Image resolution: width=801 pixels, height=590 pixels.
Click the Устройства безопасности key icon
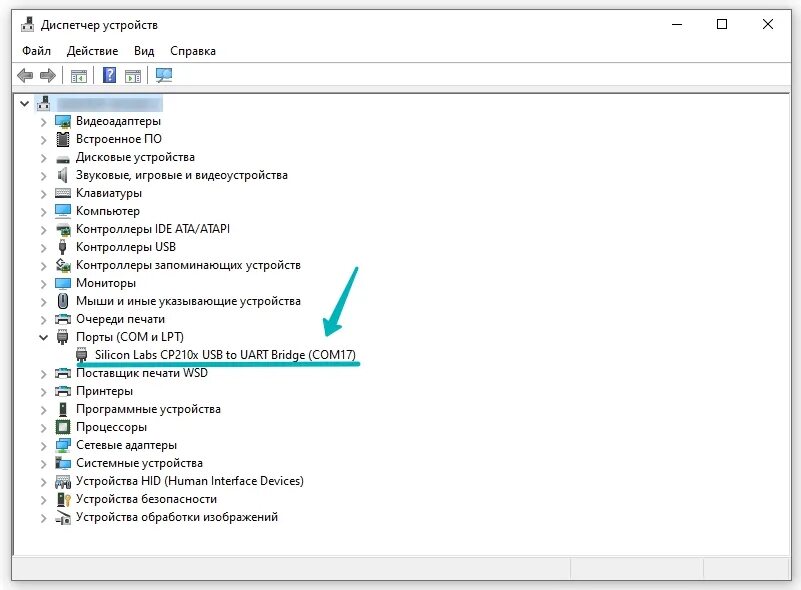[x=63, y=499]
